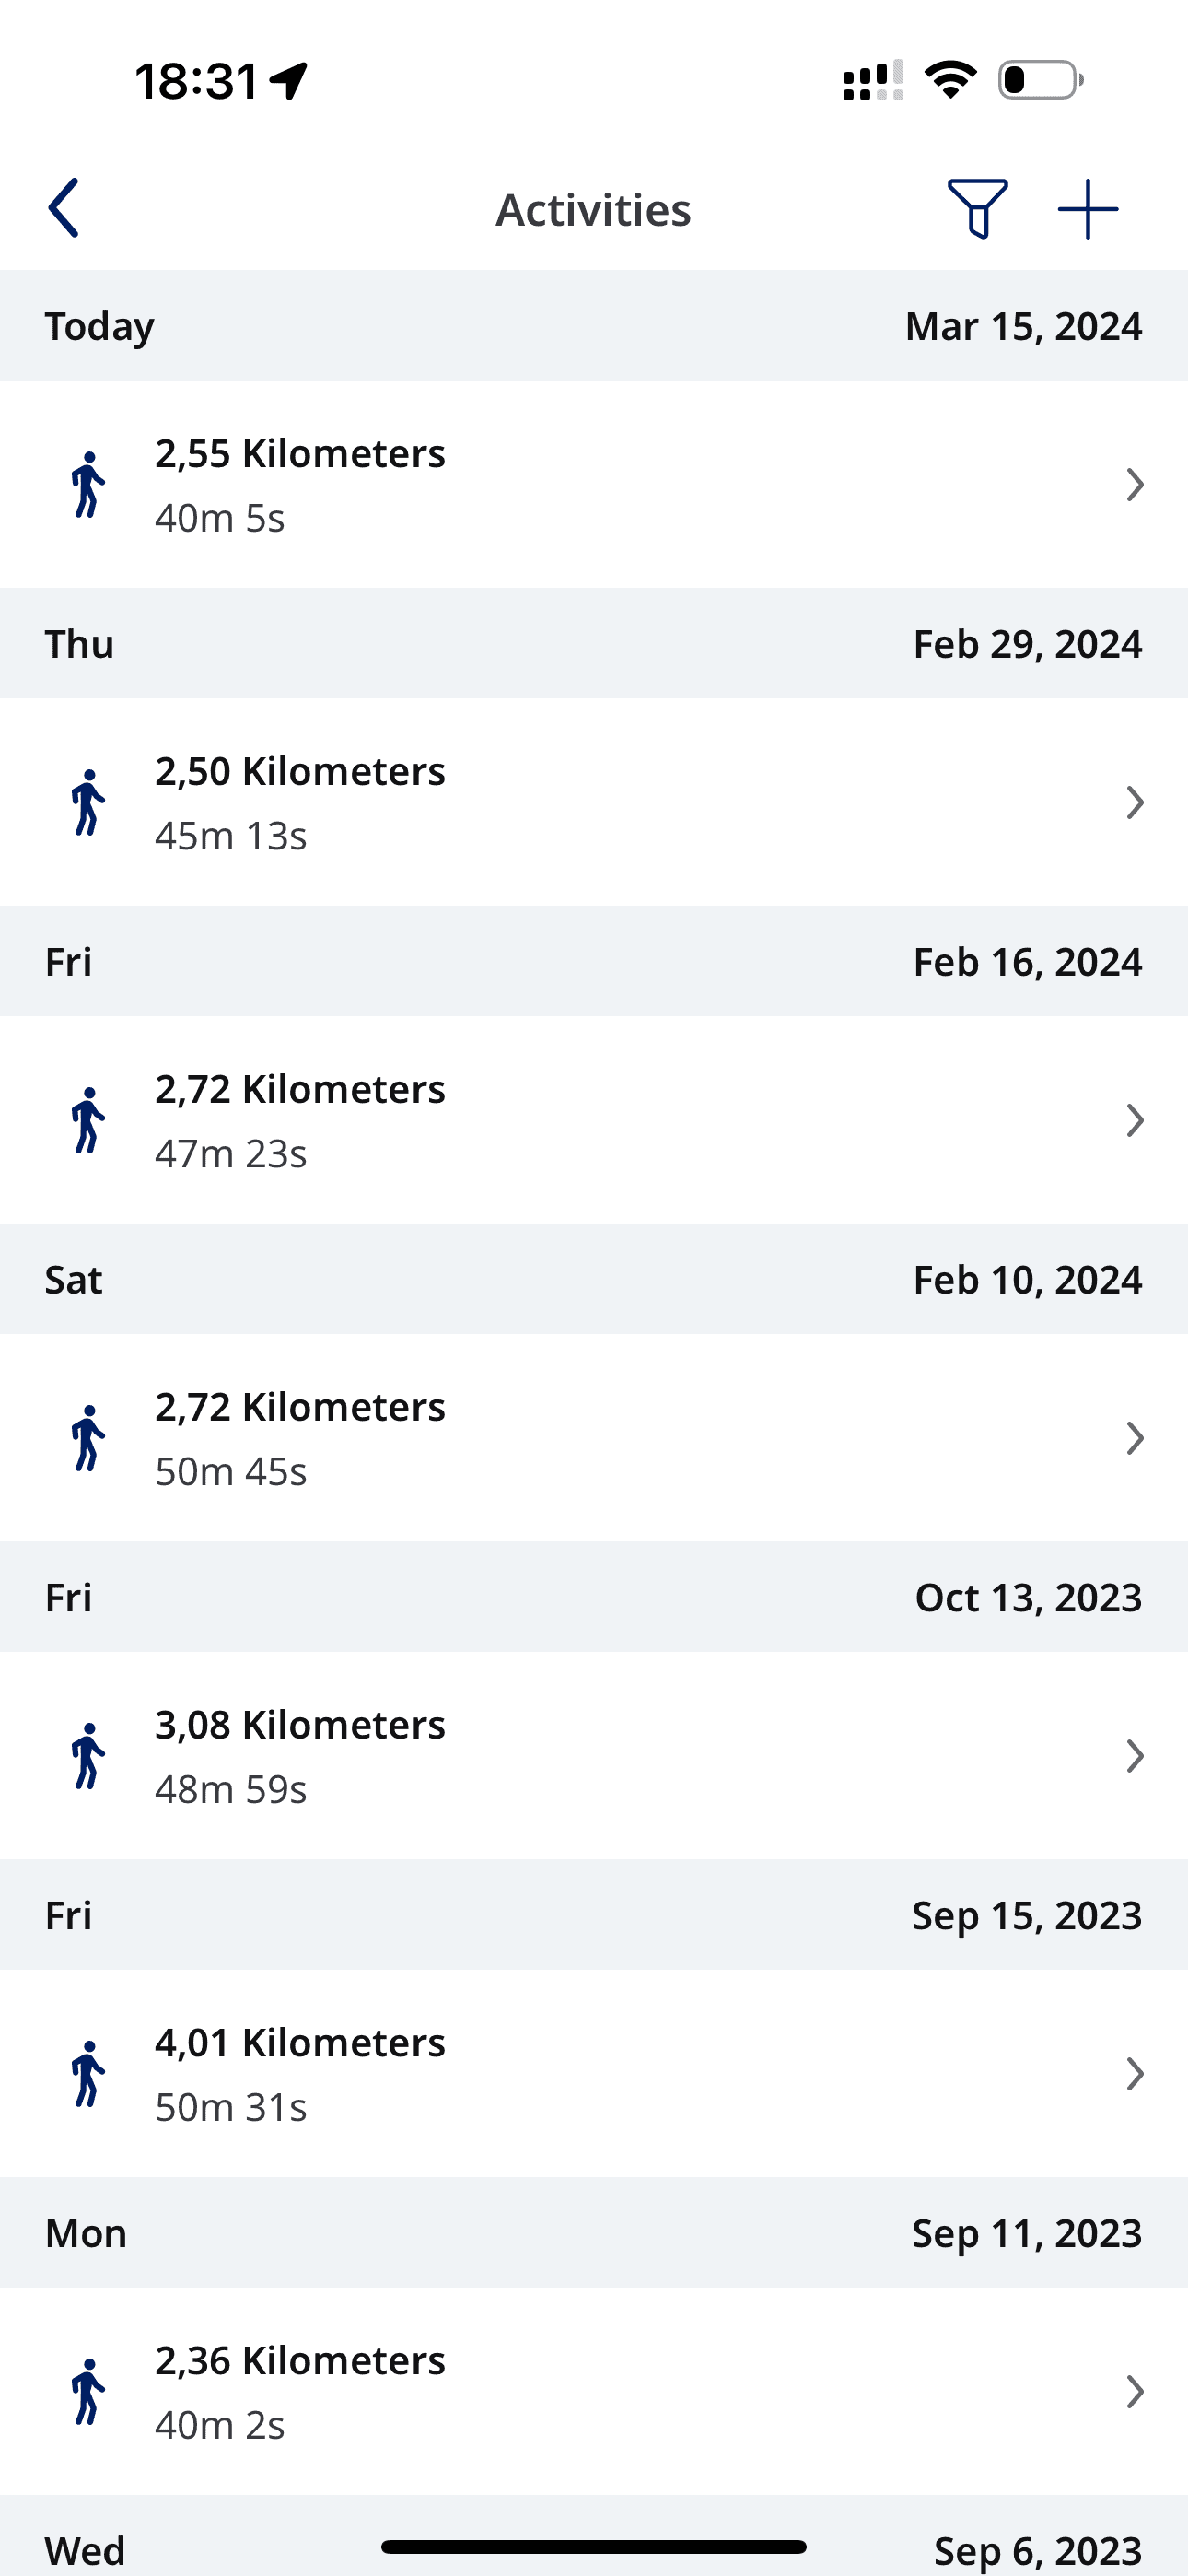Open the 2,50 Kilometers activity entry
The image size is (1188, 2576).
pos(594,802)
